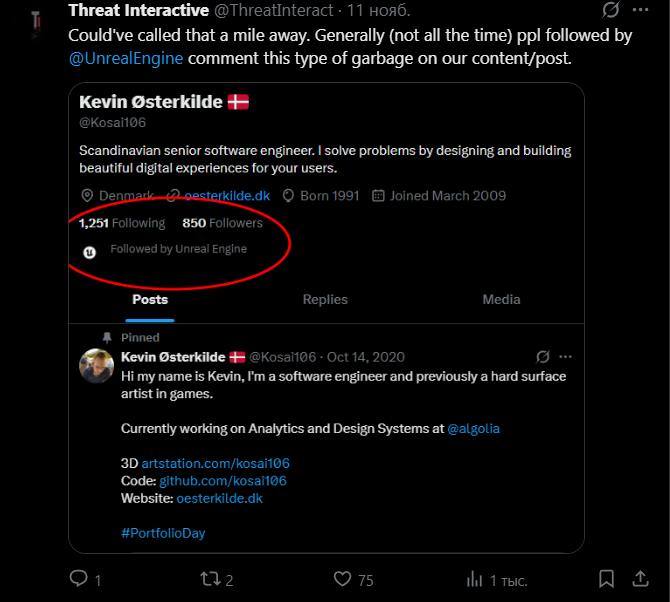
Task: Open the @UnrealEngine mention link
Action: [x=126, y=58]
